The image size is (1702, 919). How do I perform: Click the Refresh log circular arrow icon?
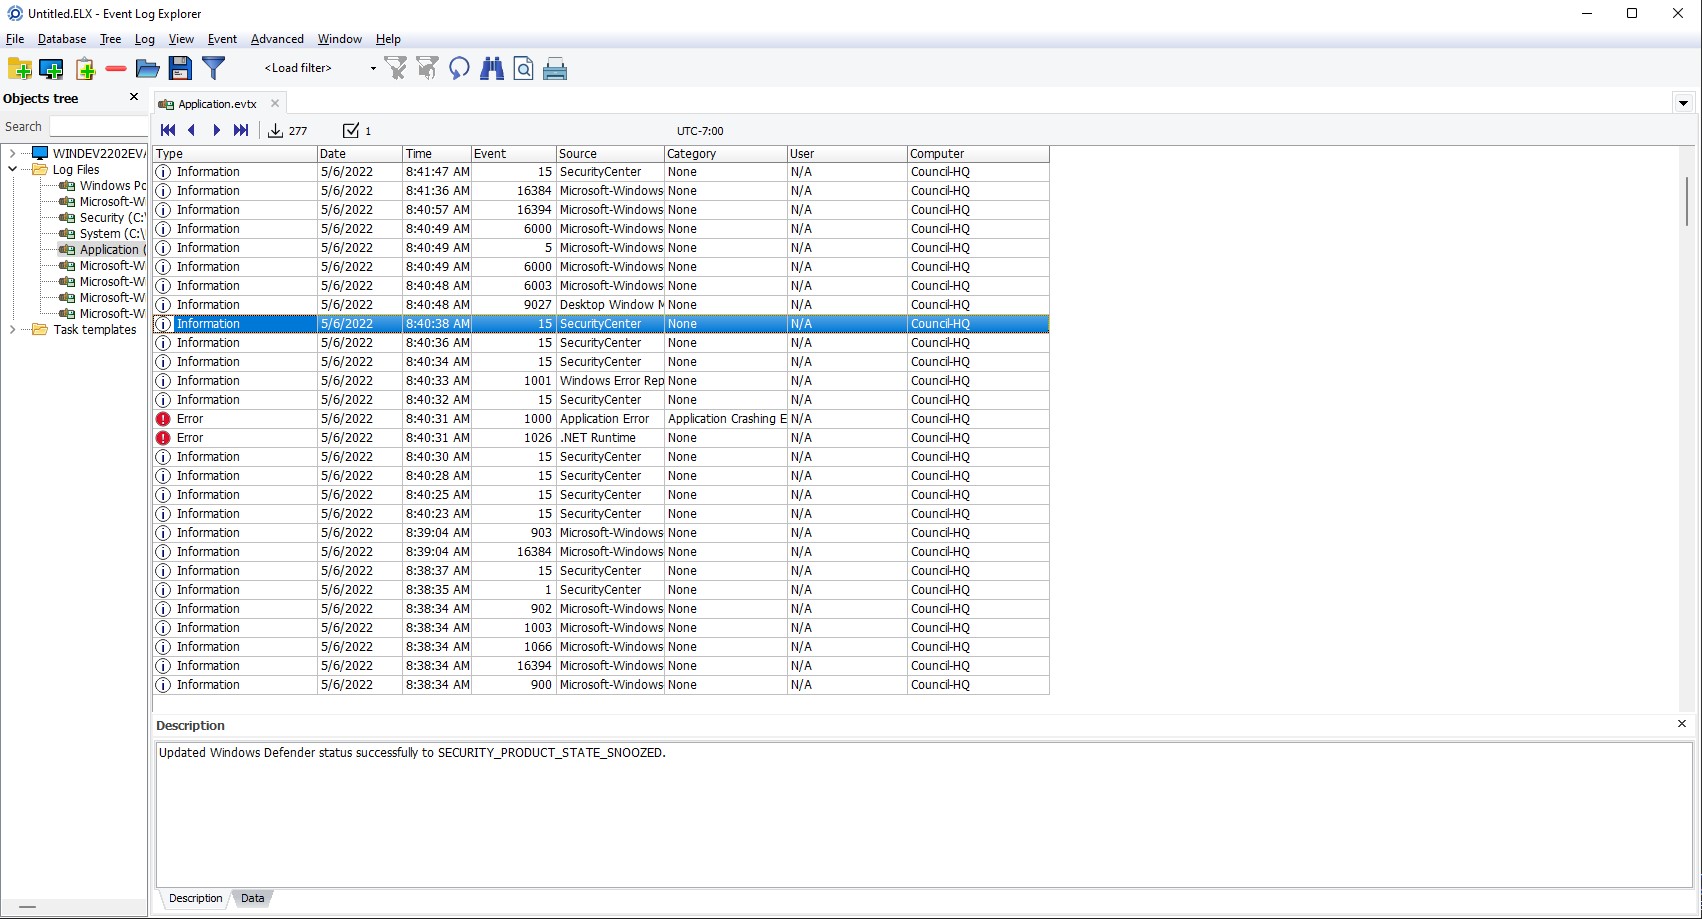pos(459,68)
